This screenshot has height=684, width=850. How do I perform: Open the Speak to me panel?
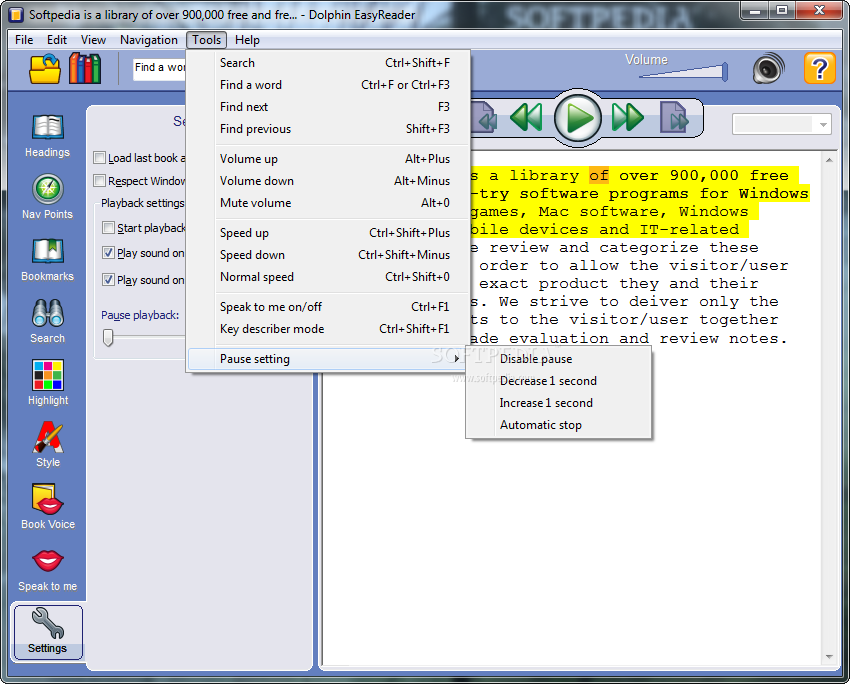[x=47, y=570]
